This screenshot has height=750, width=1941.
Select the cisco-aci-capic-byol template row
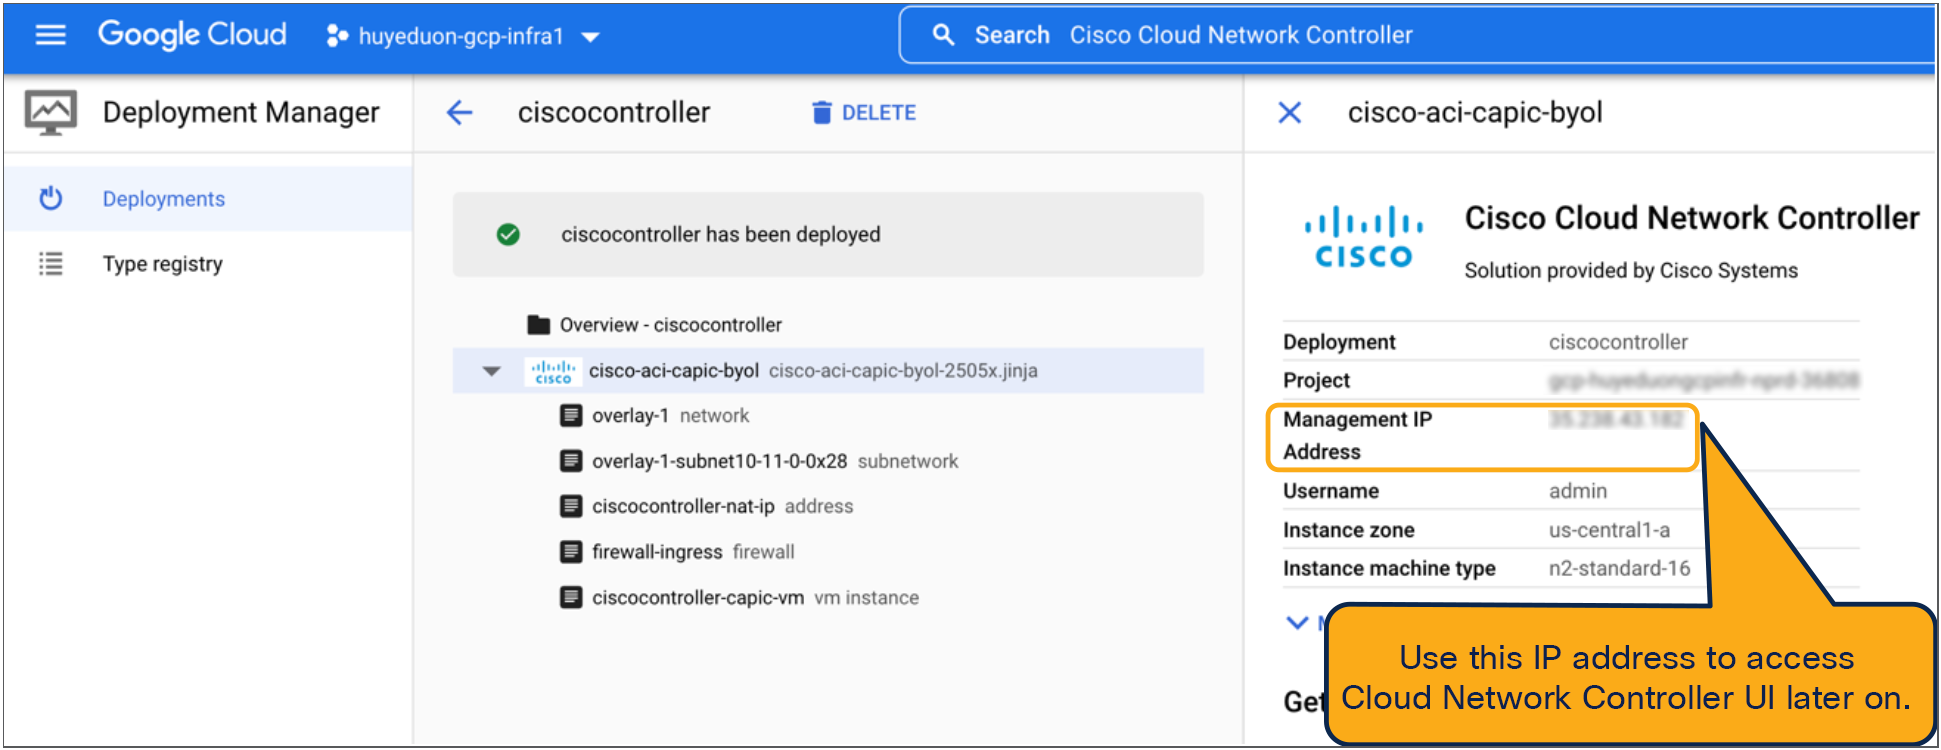[x=828, y=371]
